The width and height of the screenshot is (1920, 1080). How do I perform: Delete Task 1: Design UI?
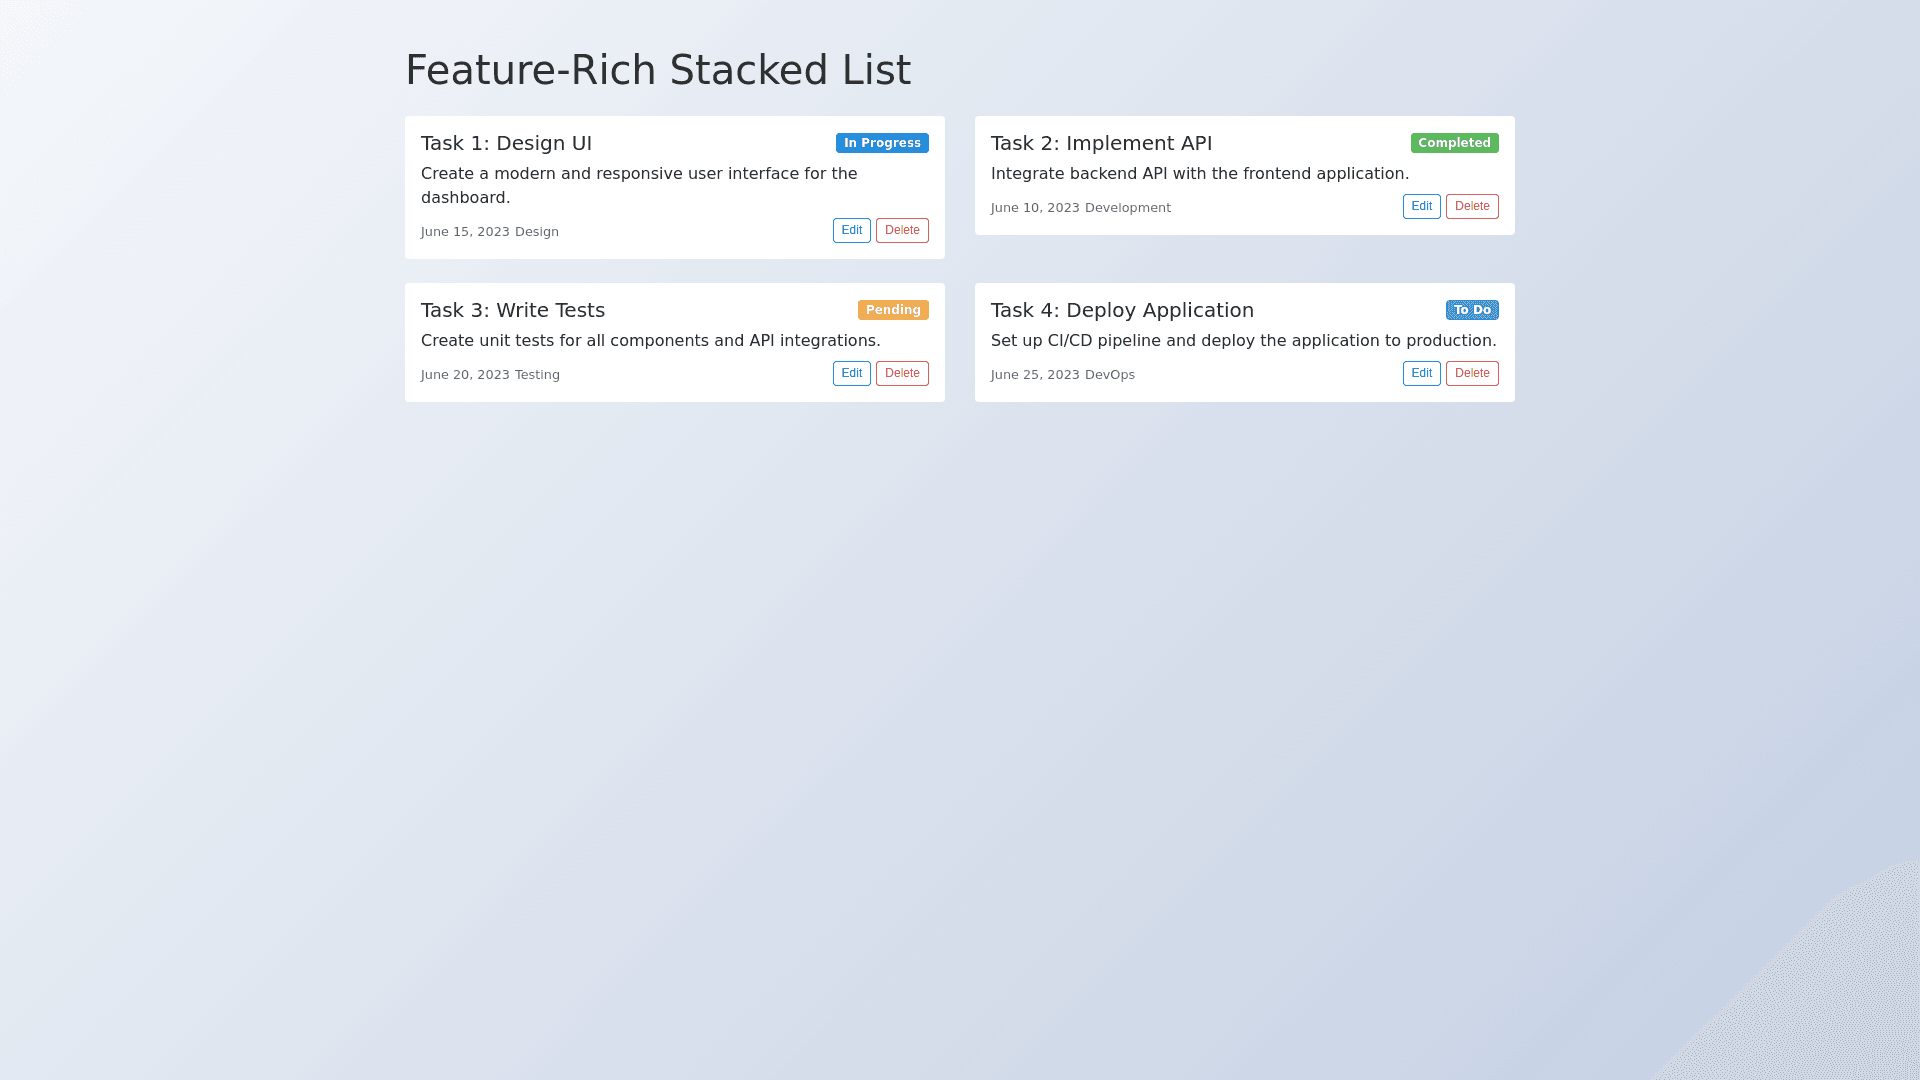902,230
